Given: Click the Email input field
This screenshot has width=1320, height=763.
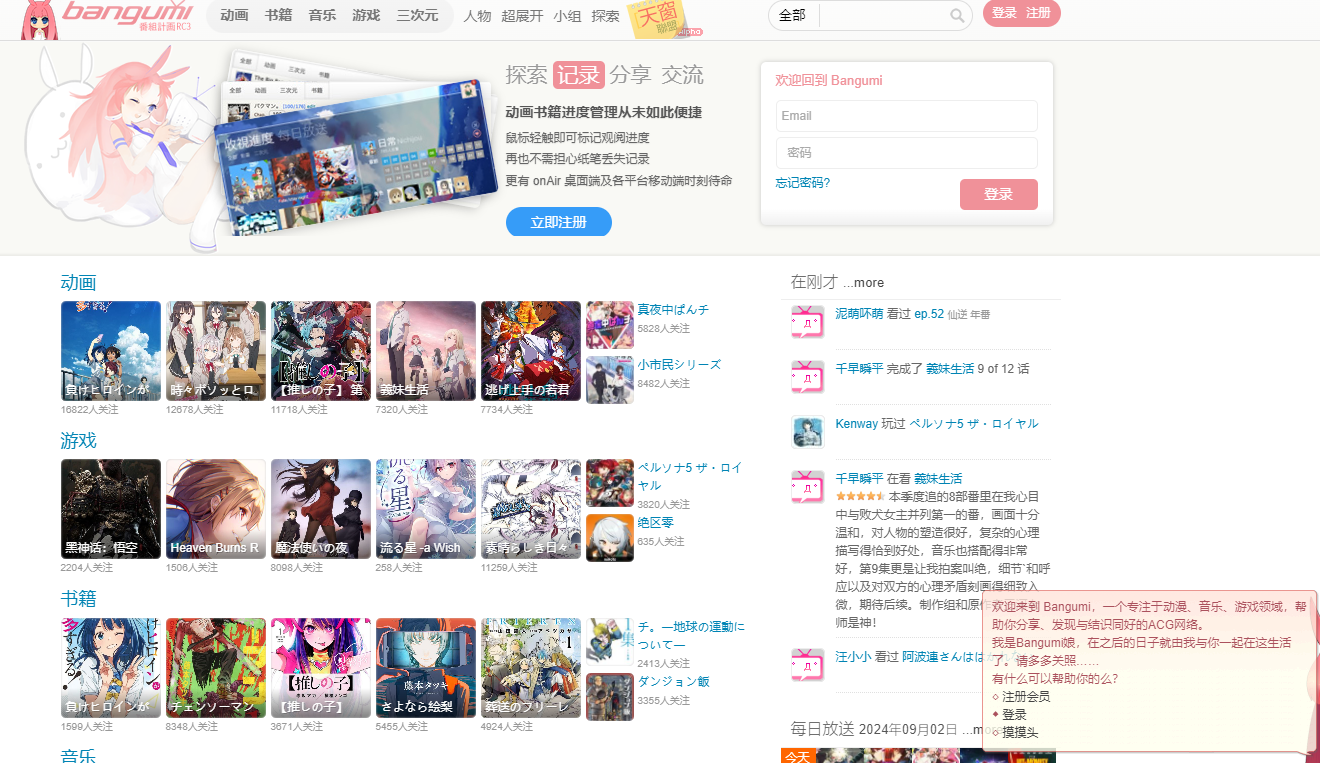Looking at the screenshot, I should click(906, 115).
